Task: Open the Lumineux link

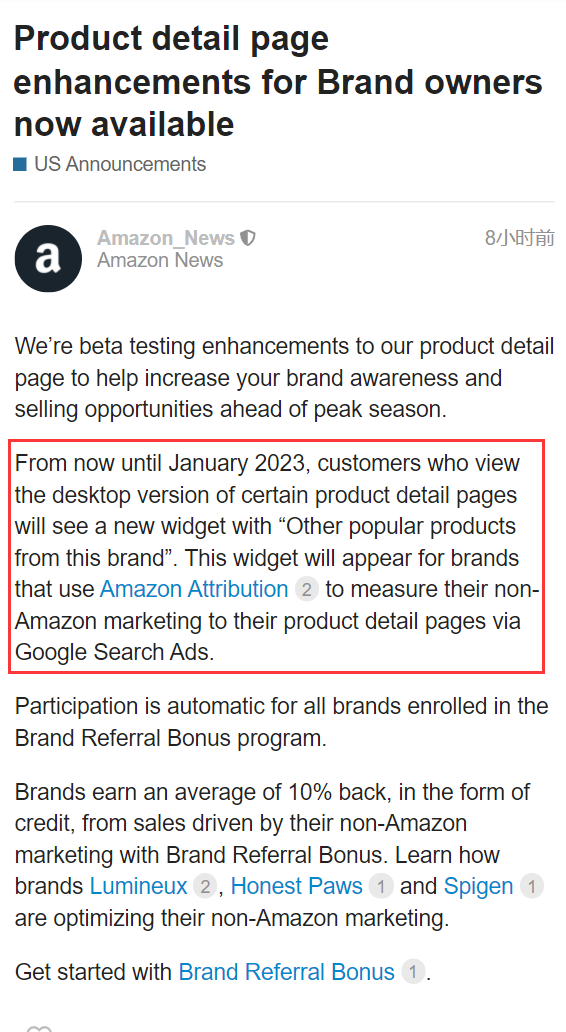Action: [x=139, y=887]
